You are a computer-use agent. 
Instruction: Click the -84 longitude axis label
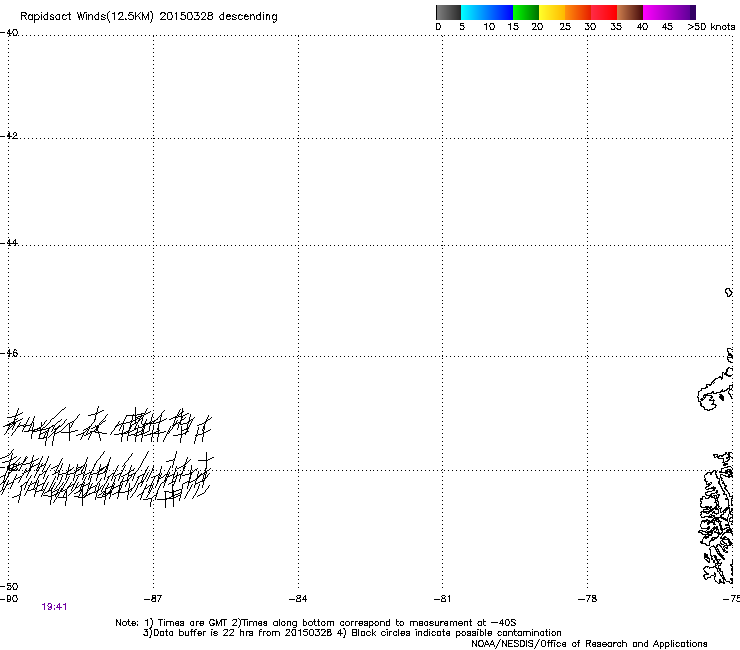pos(298,599)
